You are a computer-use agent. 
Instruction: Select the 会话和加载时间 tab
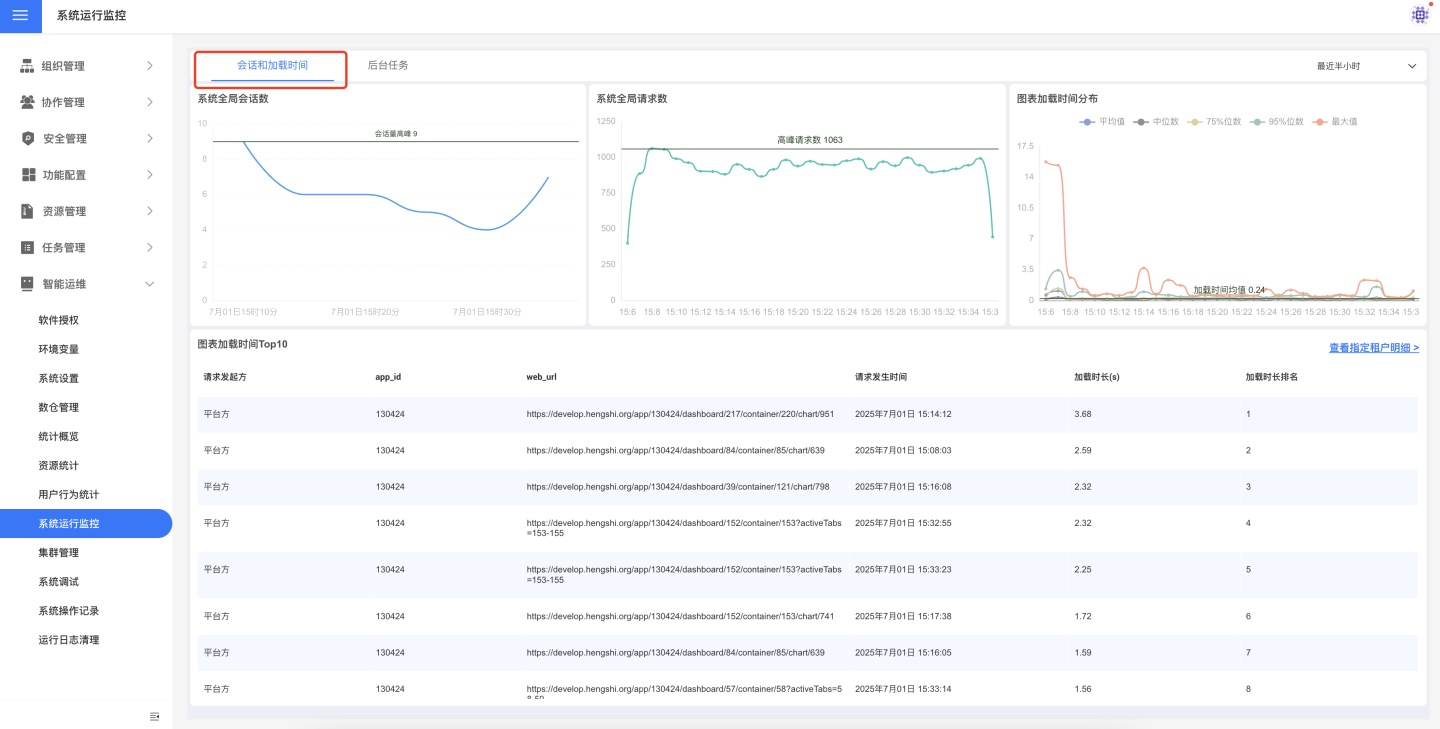(x=272, y=66)
